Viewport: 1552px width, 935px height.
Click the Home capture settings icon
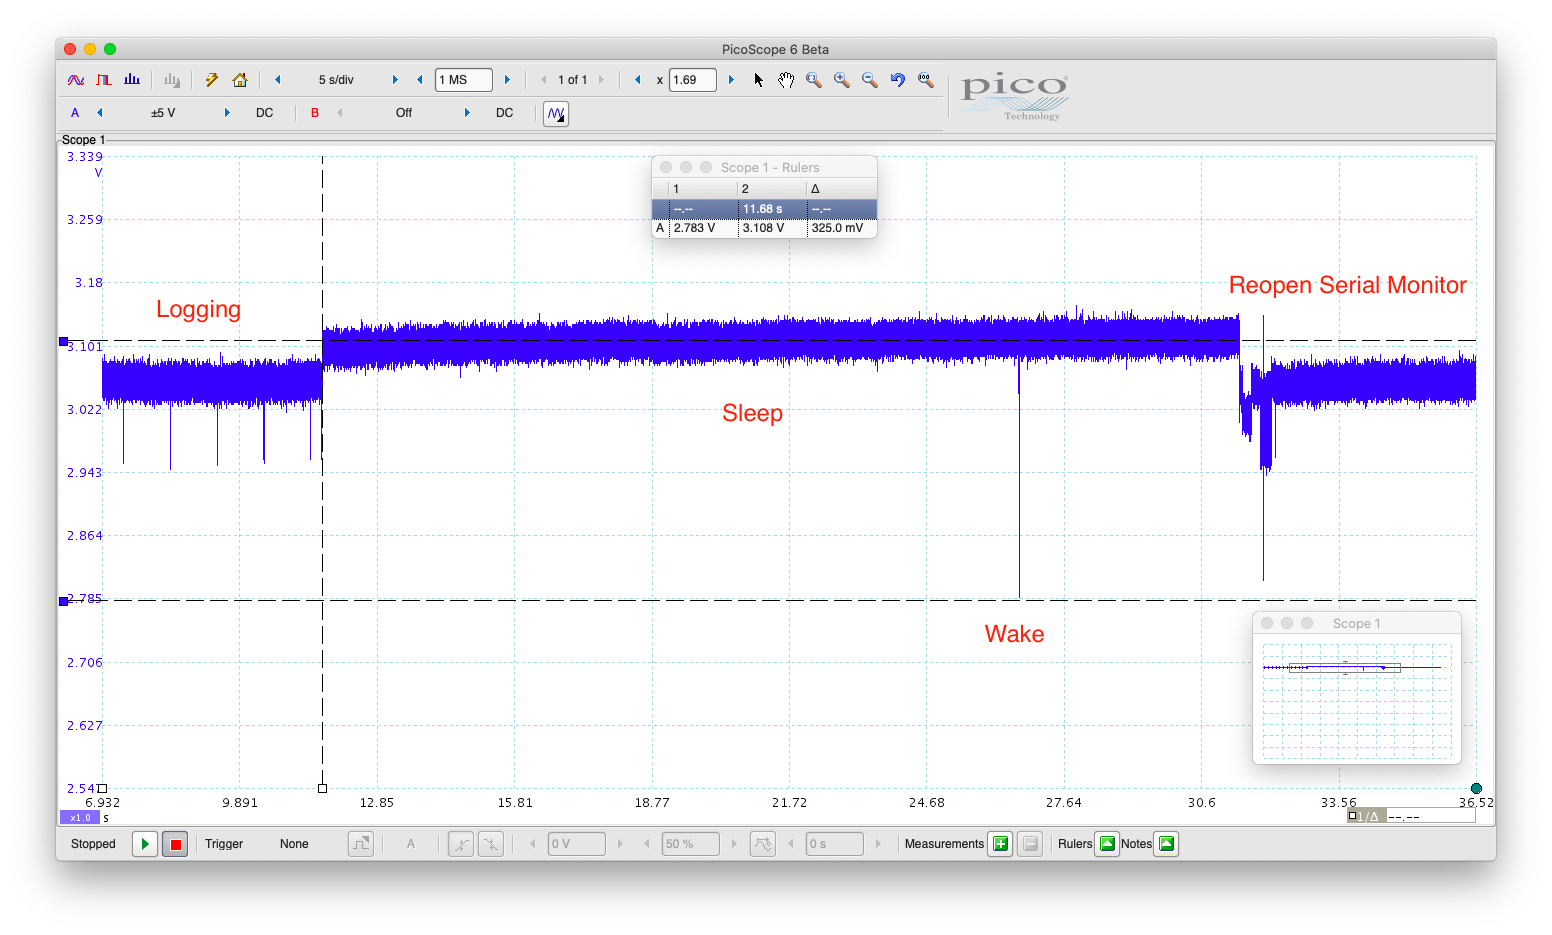point(240,80)
